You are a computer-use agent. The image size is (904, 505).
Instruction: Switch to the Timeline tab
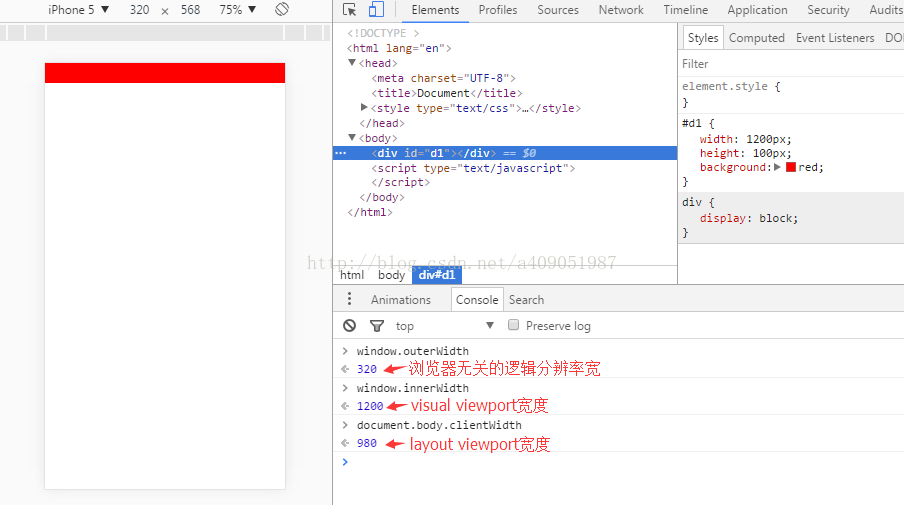pos(685,10)
